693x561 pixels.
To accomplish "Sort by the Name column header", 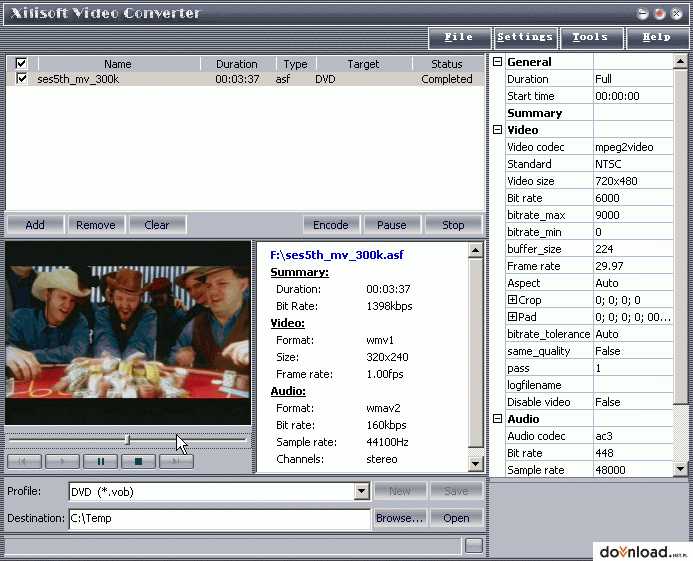I will (x=118, y=64).
